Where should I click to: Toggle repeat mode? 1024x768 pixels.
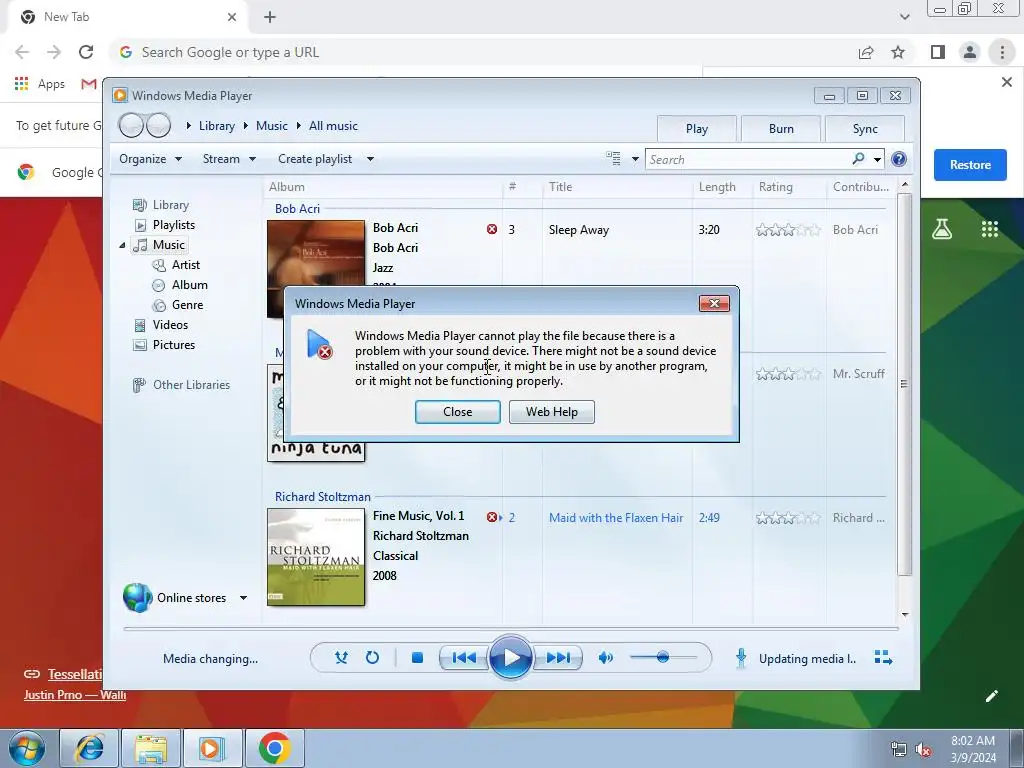(x=372, y=658)
